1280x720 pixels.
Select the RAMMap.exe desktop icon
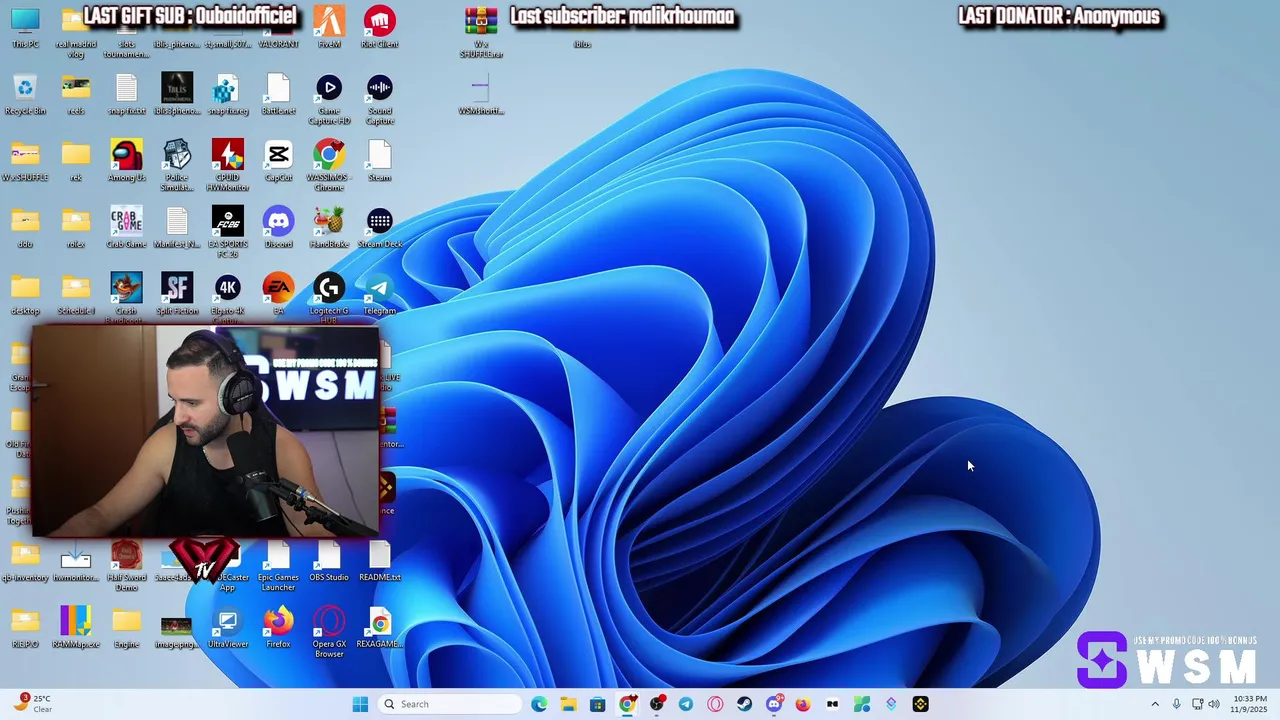[x=76, y=627]
